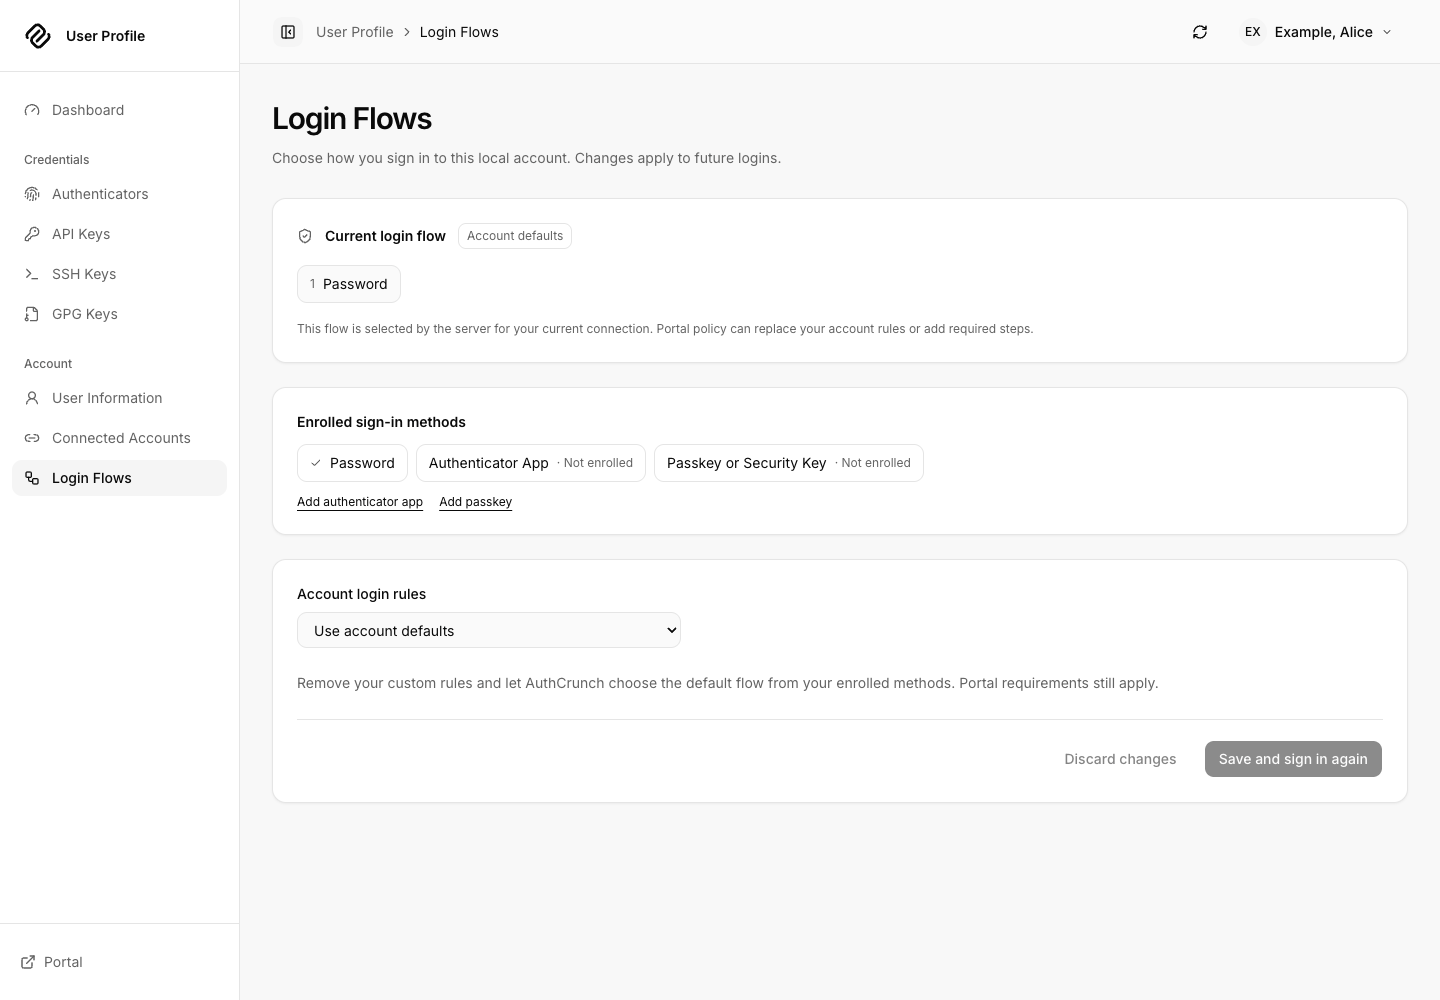Click the Add authenticator app link

(x=360, y=502)
